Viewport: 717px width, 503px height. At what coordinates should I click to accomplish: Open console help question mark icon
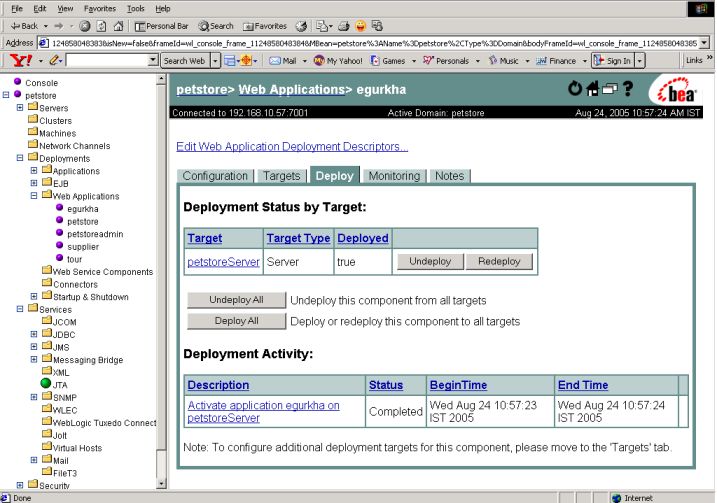(x=628, y=88)
